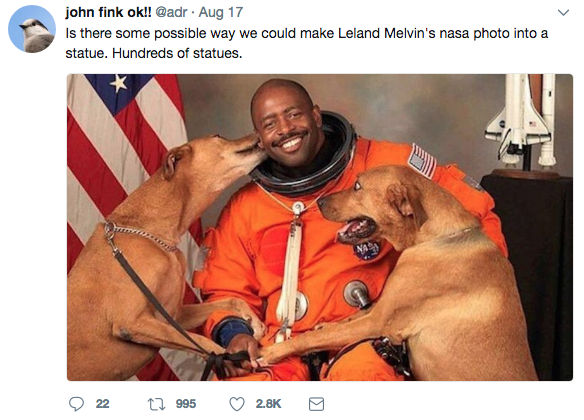The image size is (584, 420).
Task: Click the space shuttle model in the photo
Action: [x=521, y=121]
